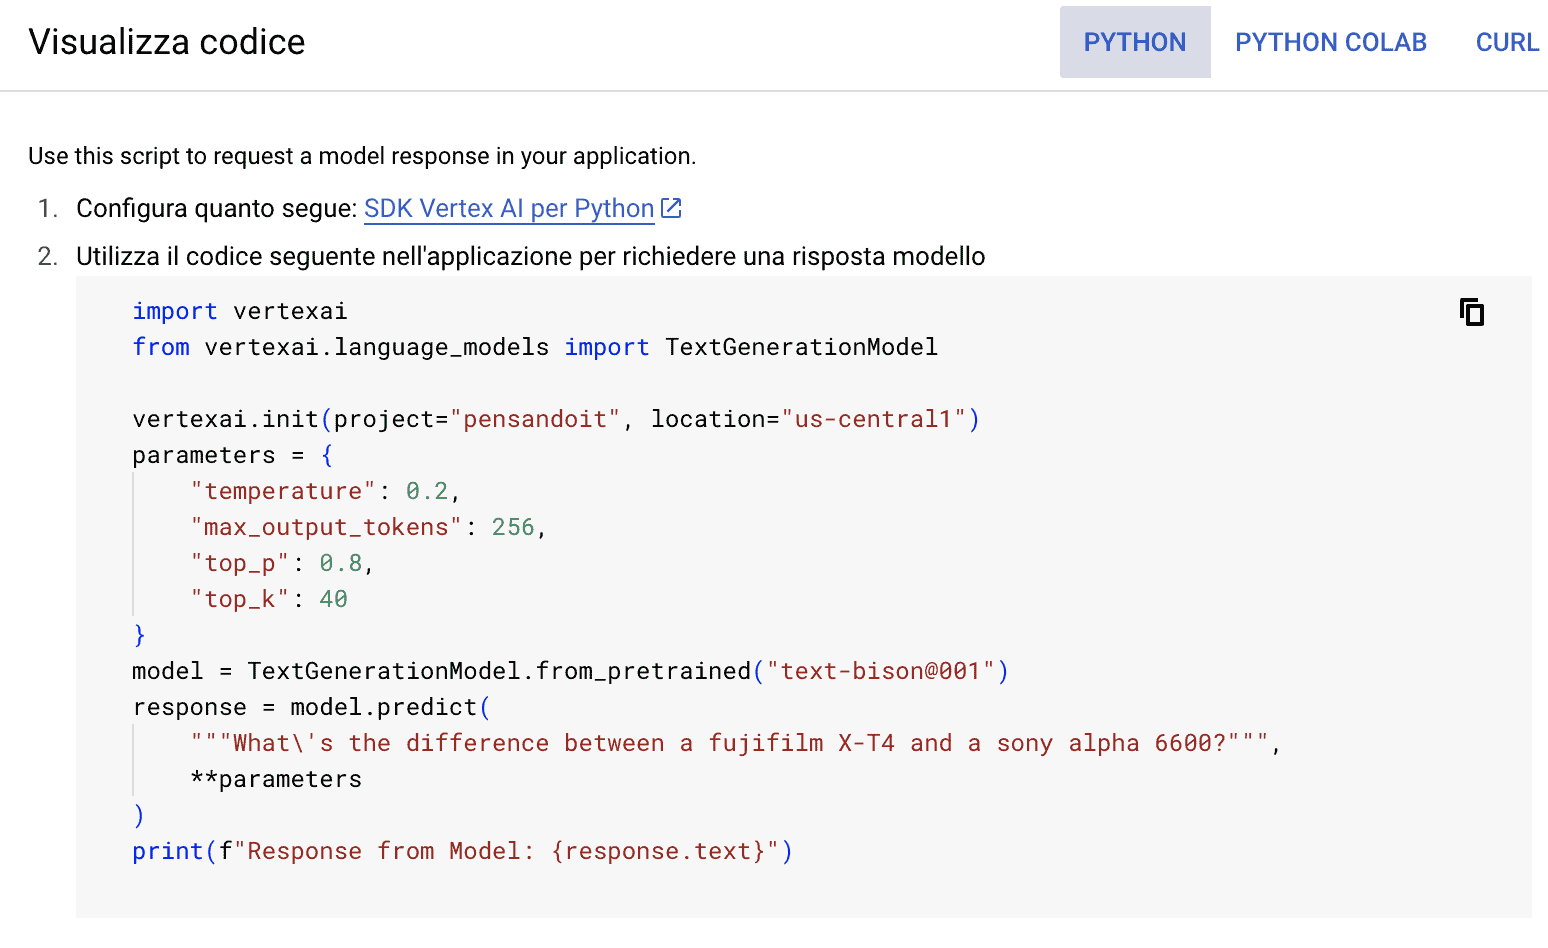
Task: Click the Visualizza codice heading
Action: pyautogui.click(x=167, y=42)
